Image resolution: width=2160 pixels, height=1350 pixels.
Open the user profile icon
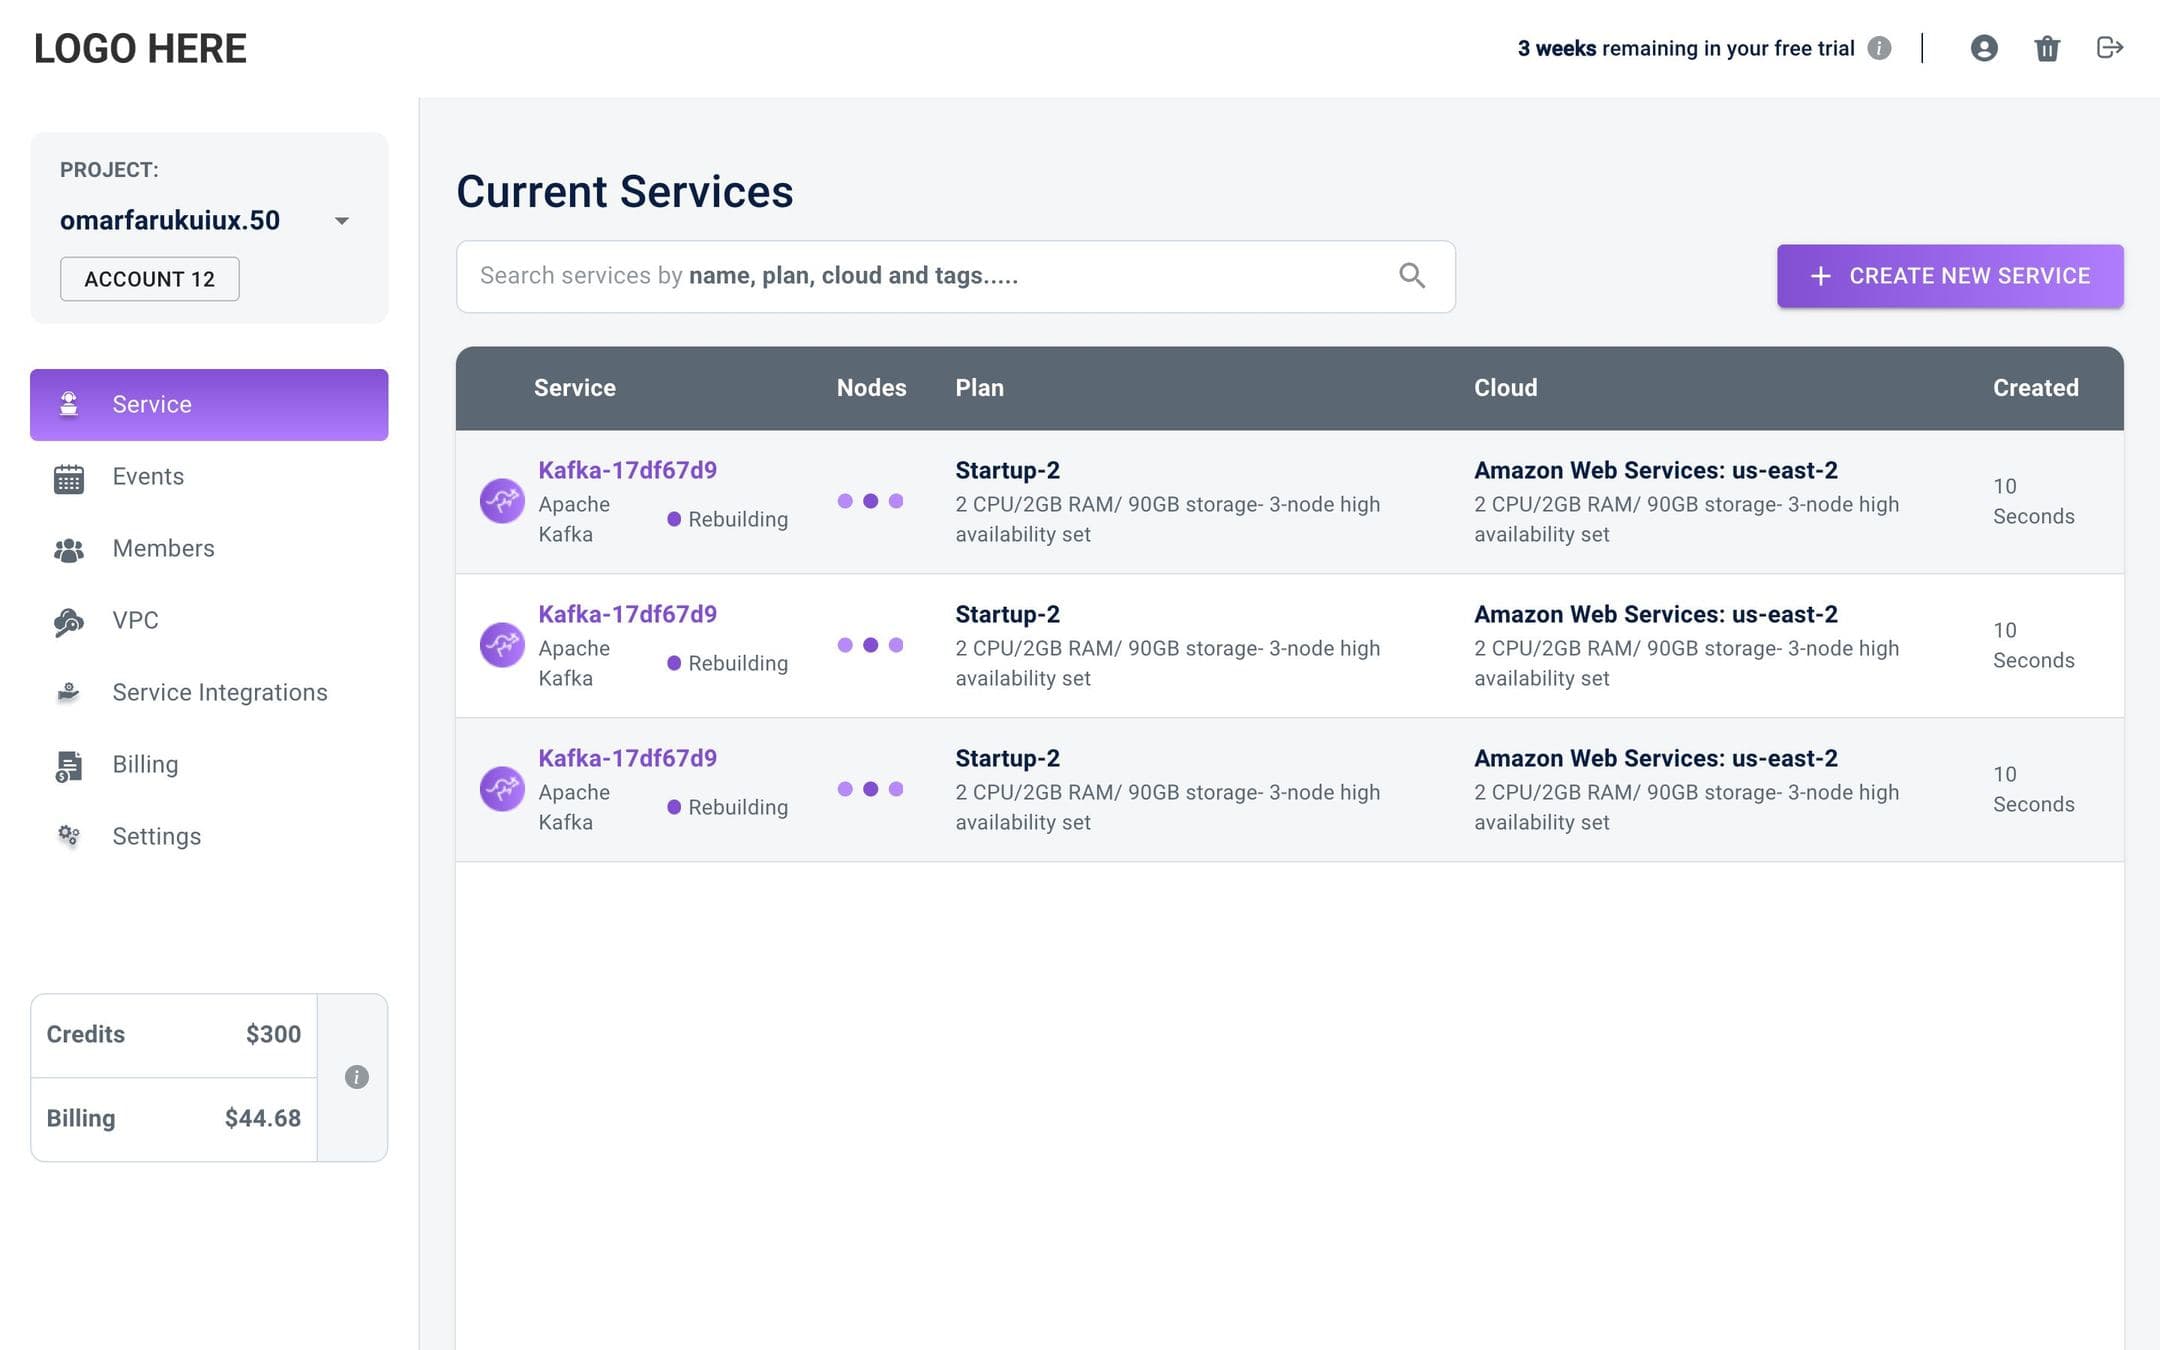[1984, 48]
